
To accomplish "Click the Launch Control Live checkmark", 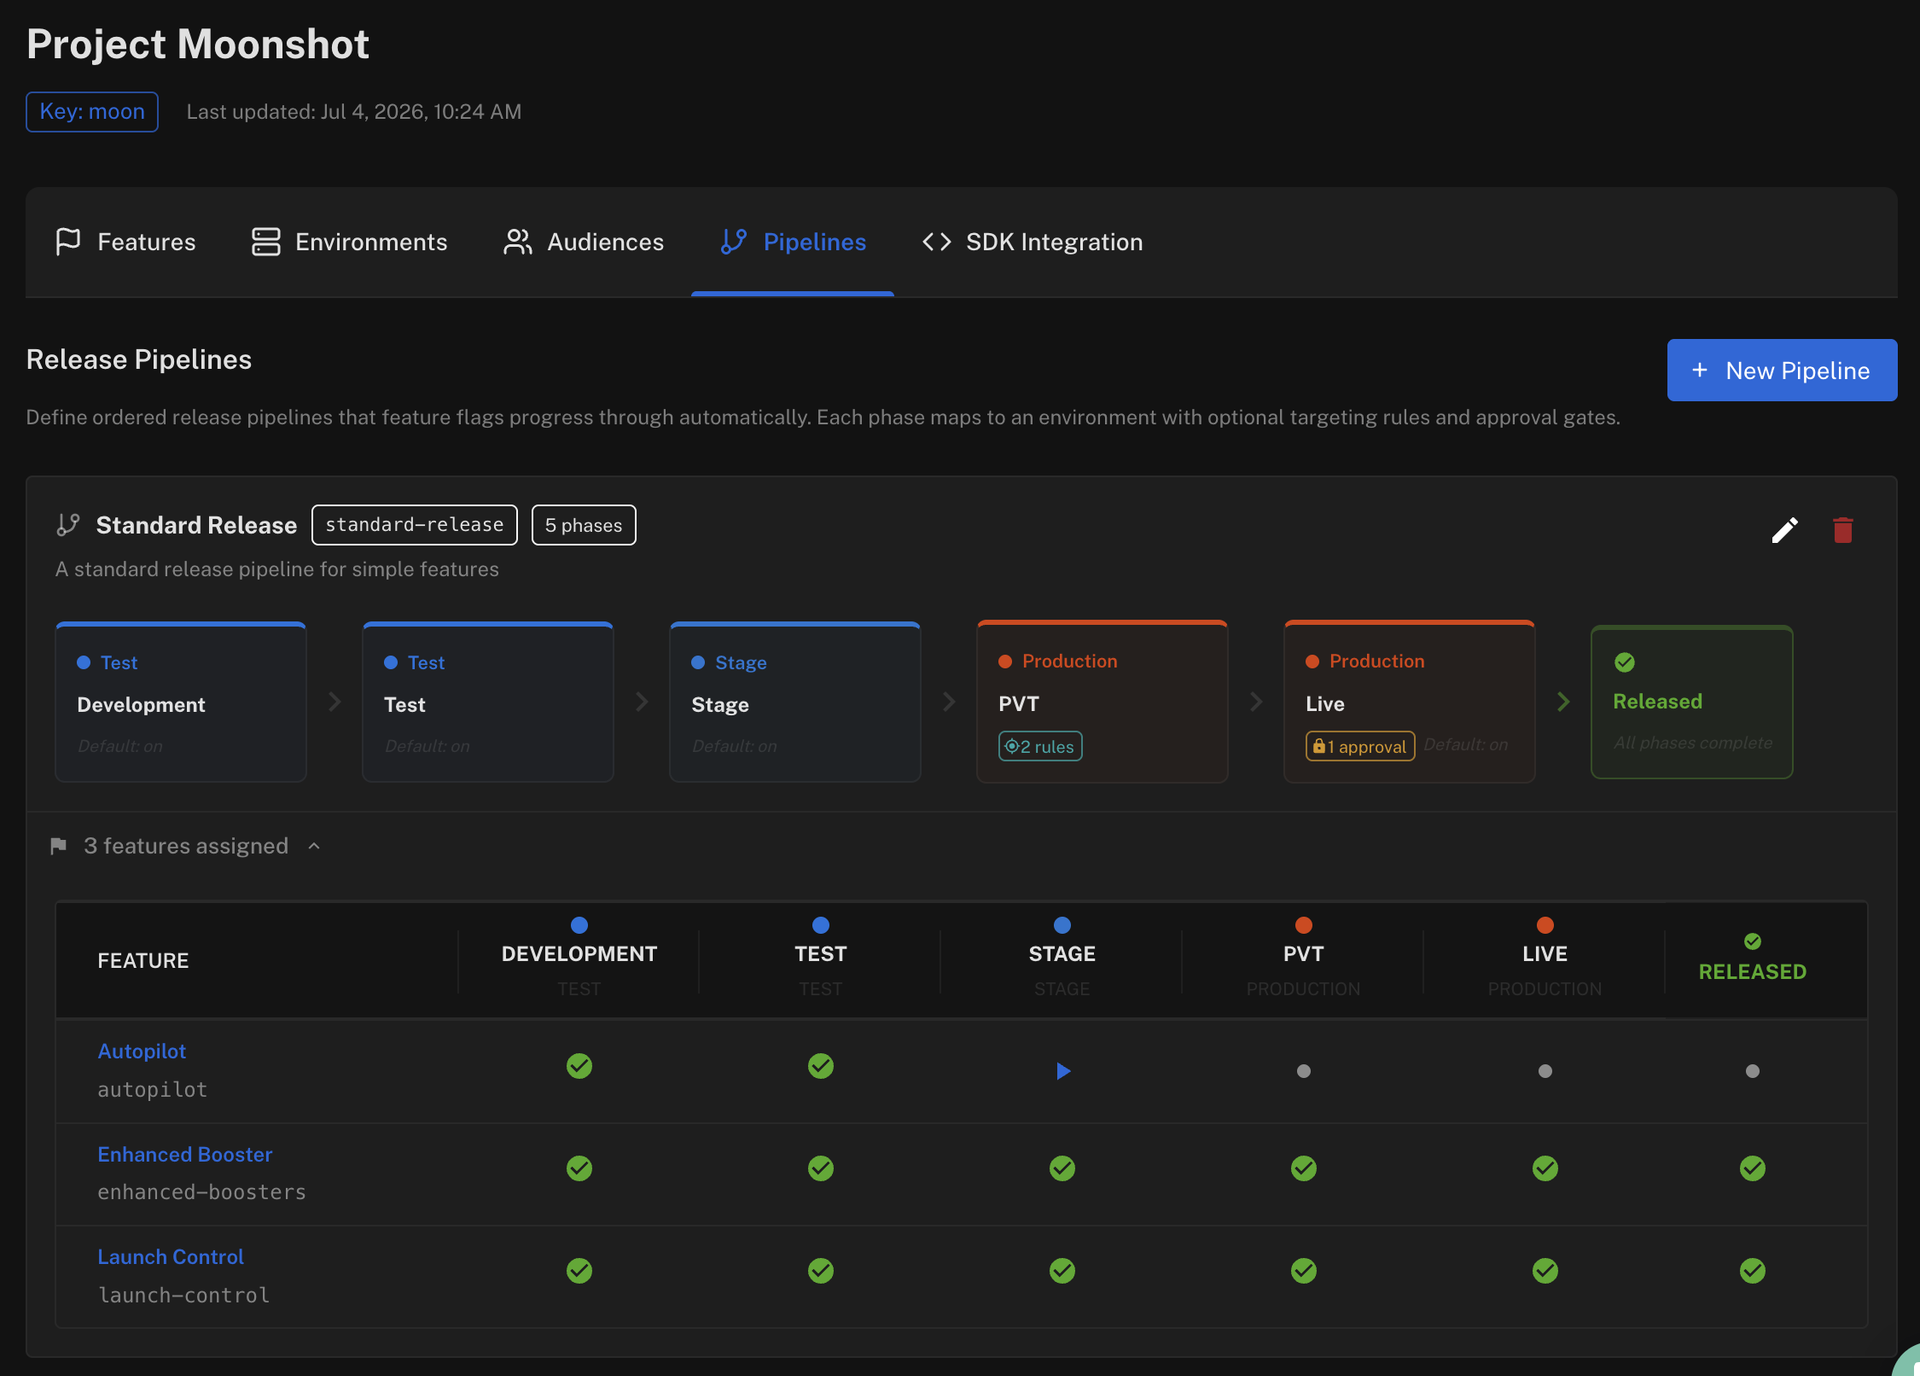I will tap(1545, 1270).
